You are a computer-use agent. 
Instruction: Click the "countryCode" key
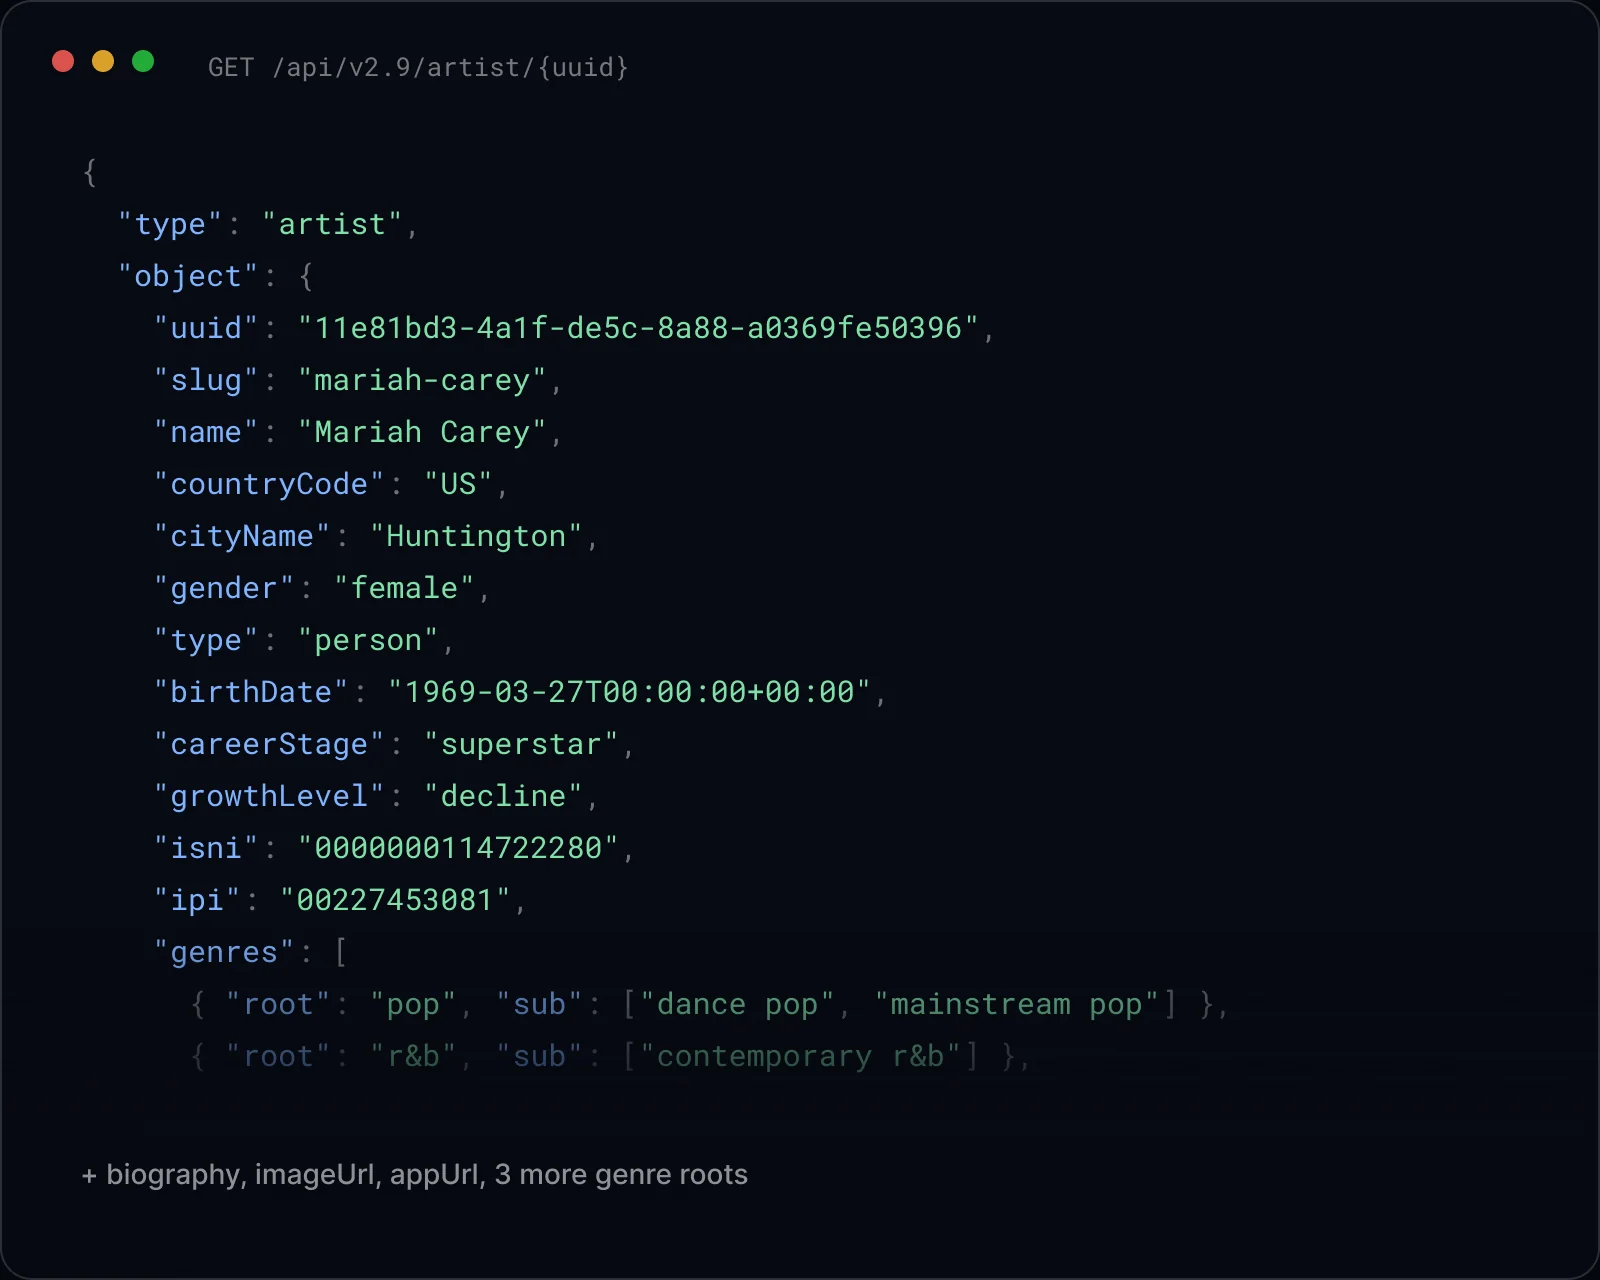click(x=269, y=484)
